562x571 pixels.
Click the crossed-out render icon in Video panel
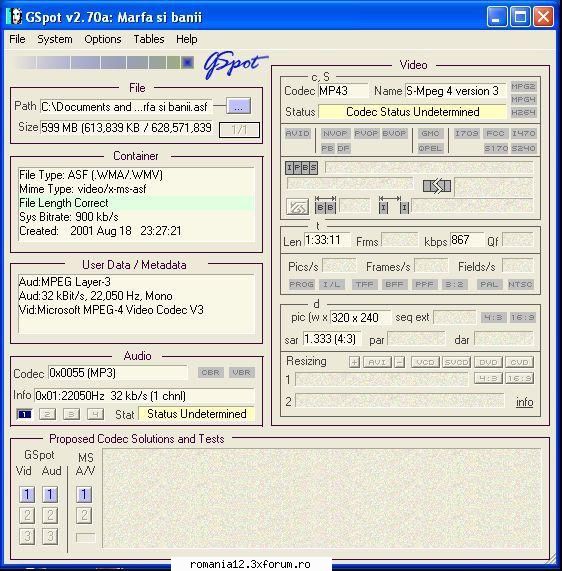click(x=298, y=207)
